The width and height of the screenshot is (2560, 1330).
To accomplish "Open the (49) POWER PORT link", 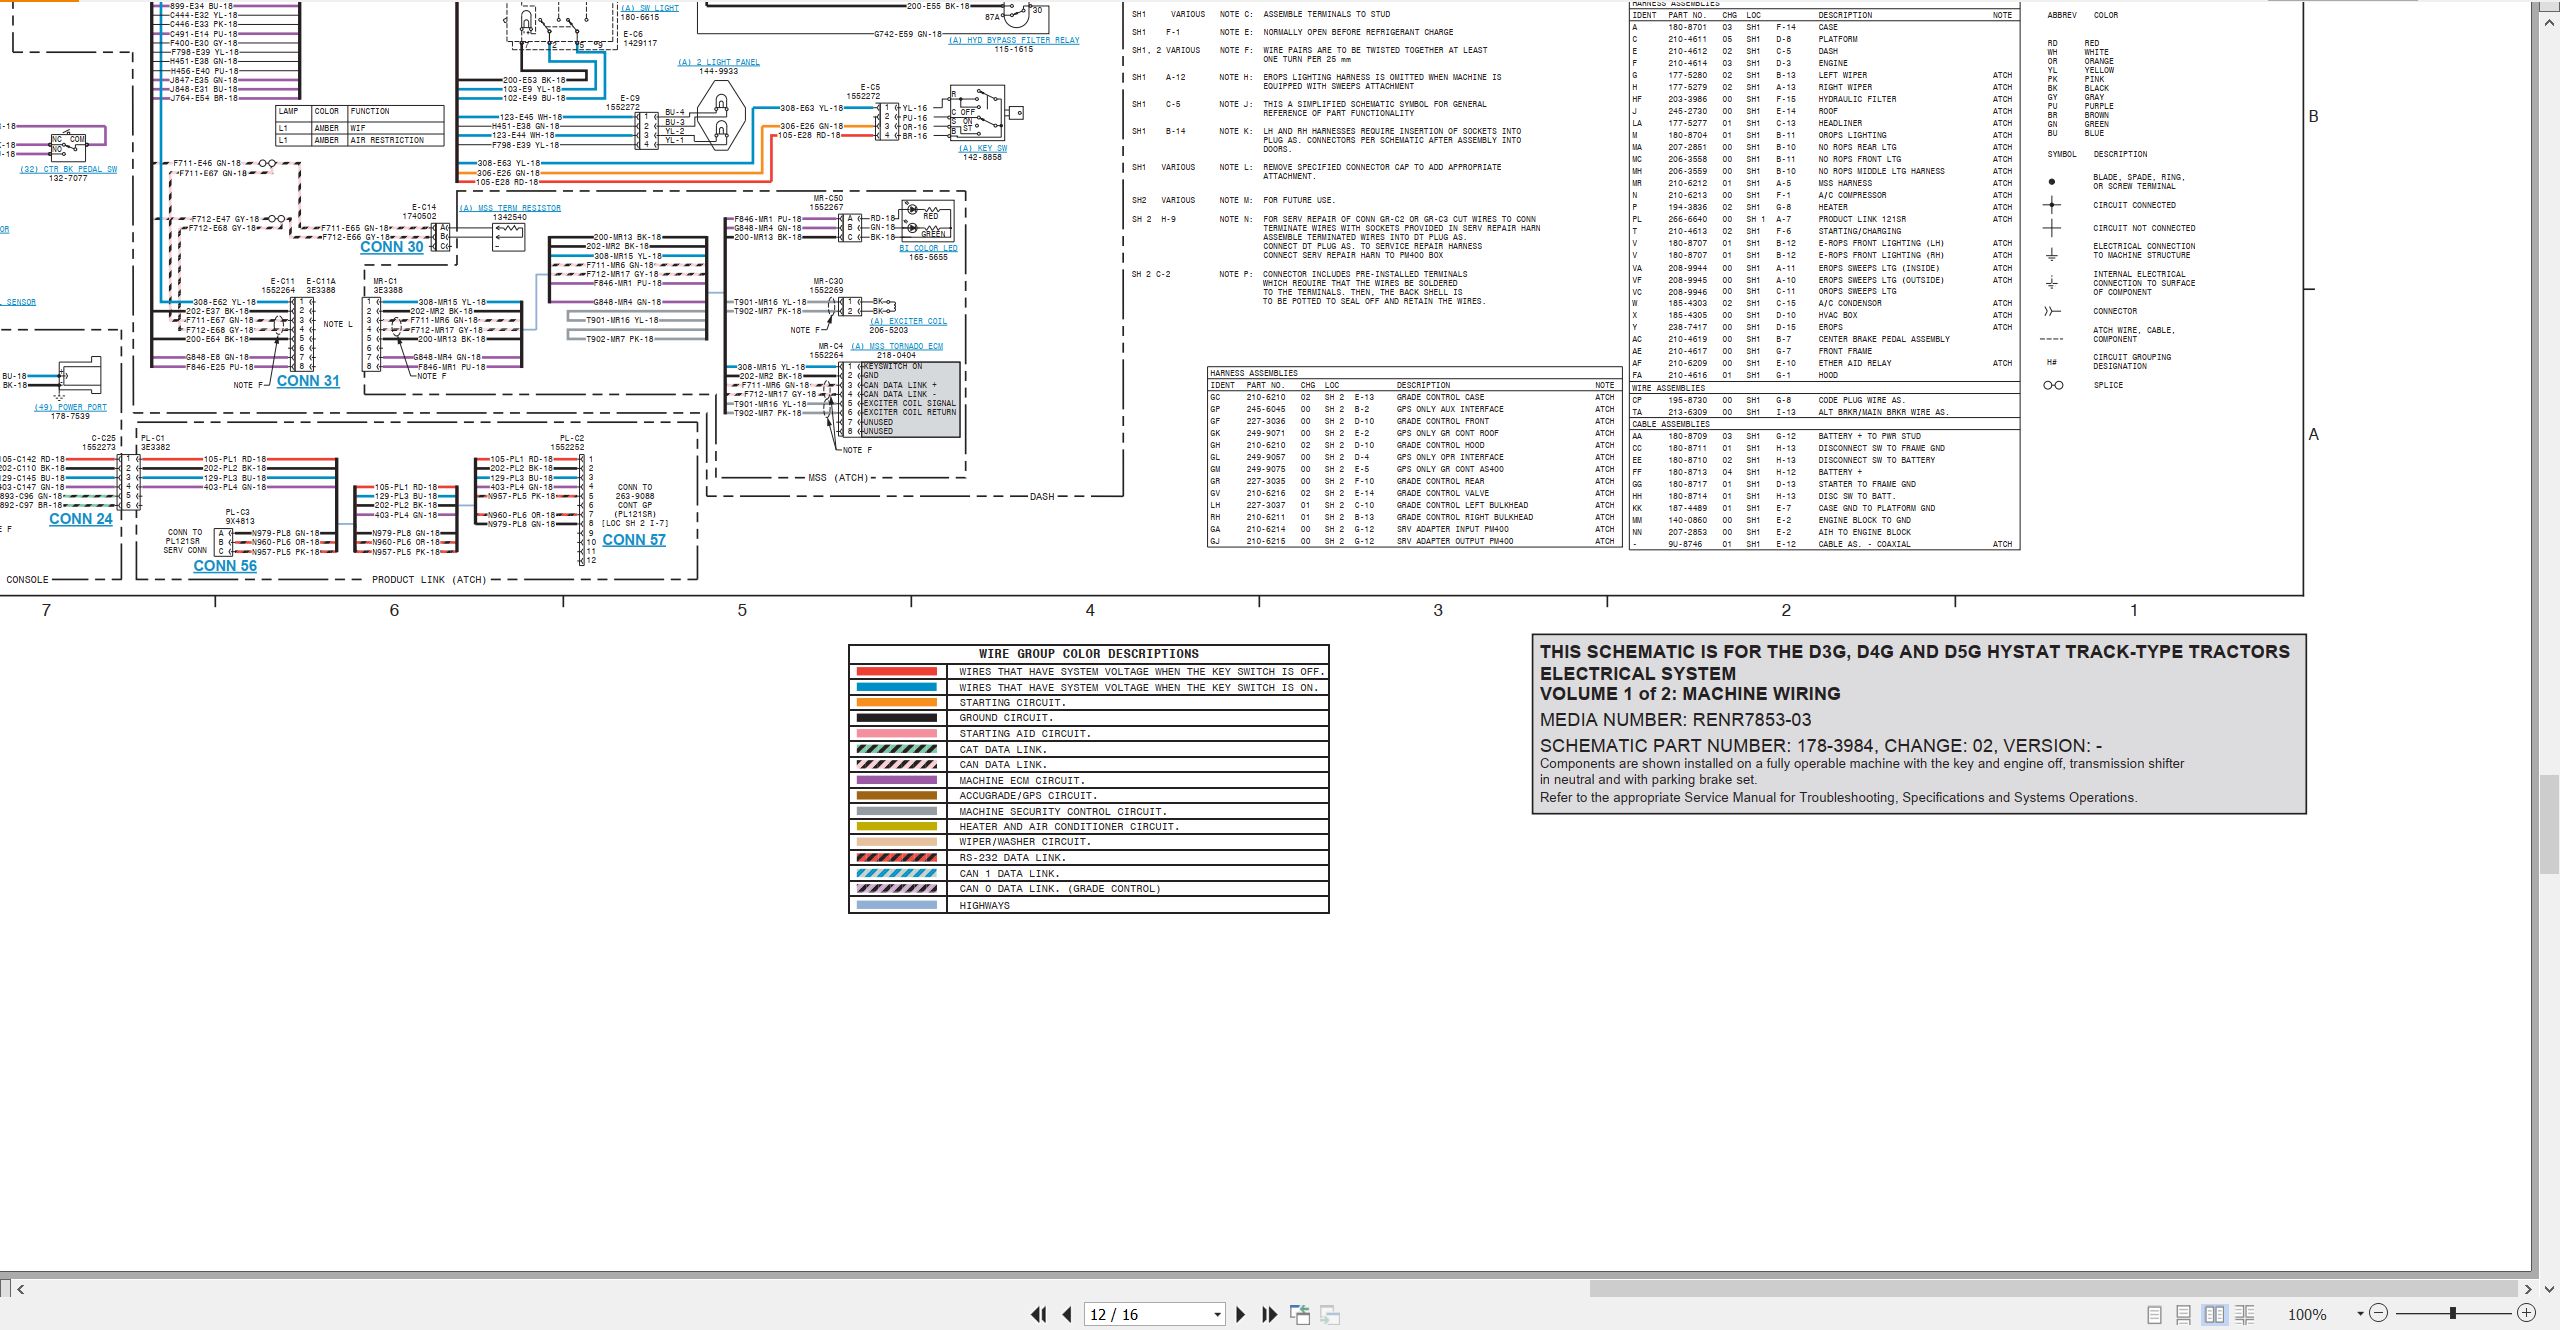I will pyautogui.click(x=70, y=407).
